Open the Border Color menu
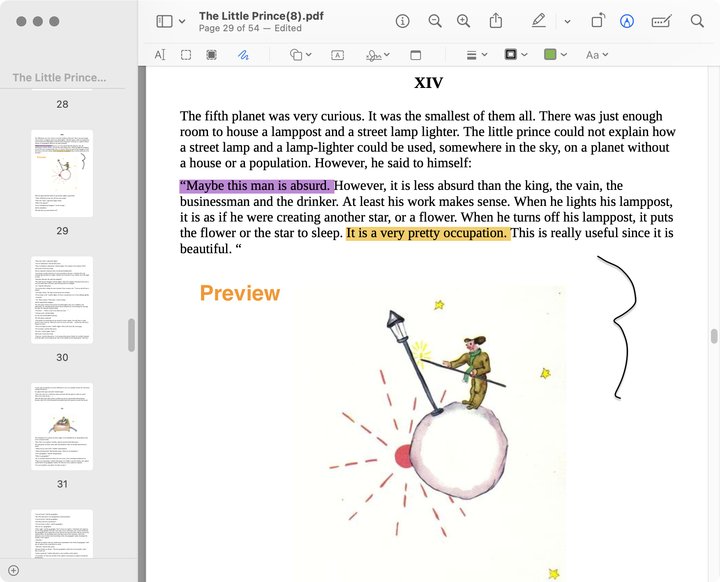 pos(516,55)
